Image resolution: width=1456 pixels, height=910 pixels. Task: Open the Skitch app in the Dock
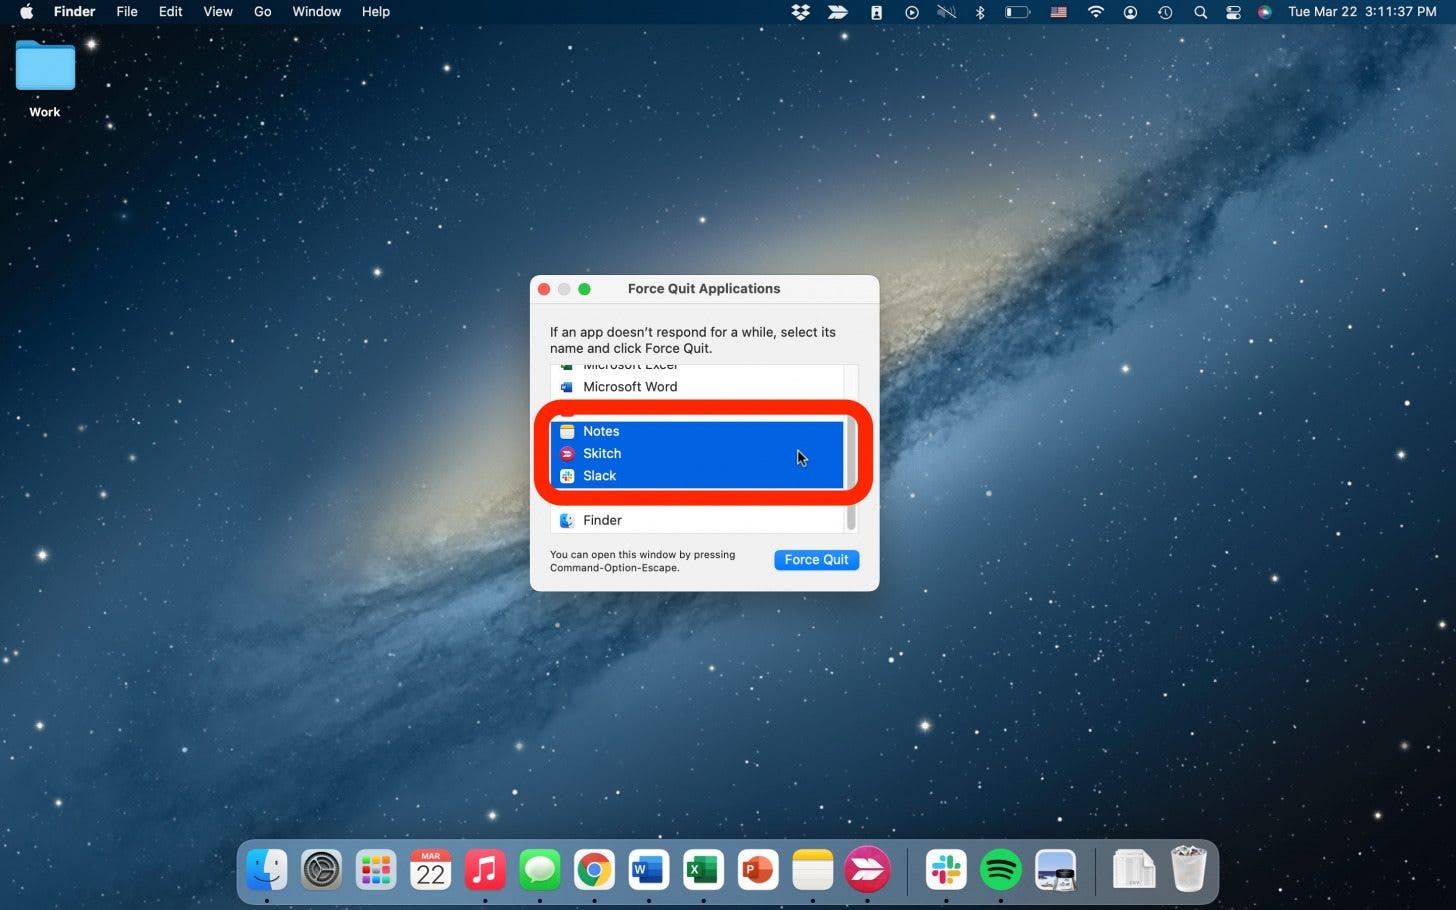point(867,870)
